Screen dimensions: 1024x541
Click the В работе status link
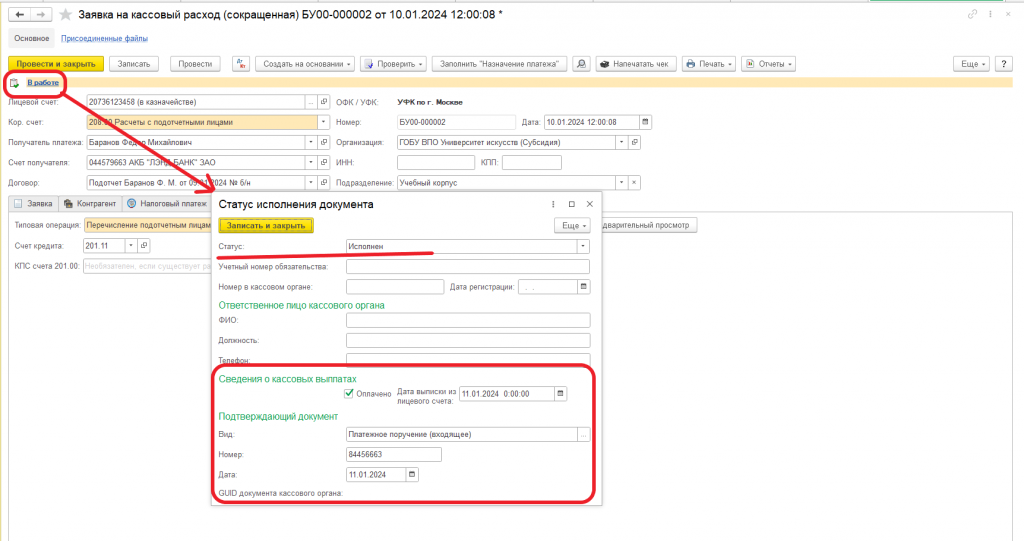tap(43, 82)
